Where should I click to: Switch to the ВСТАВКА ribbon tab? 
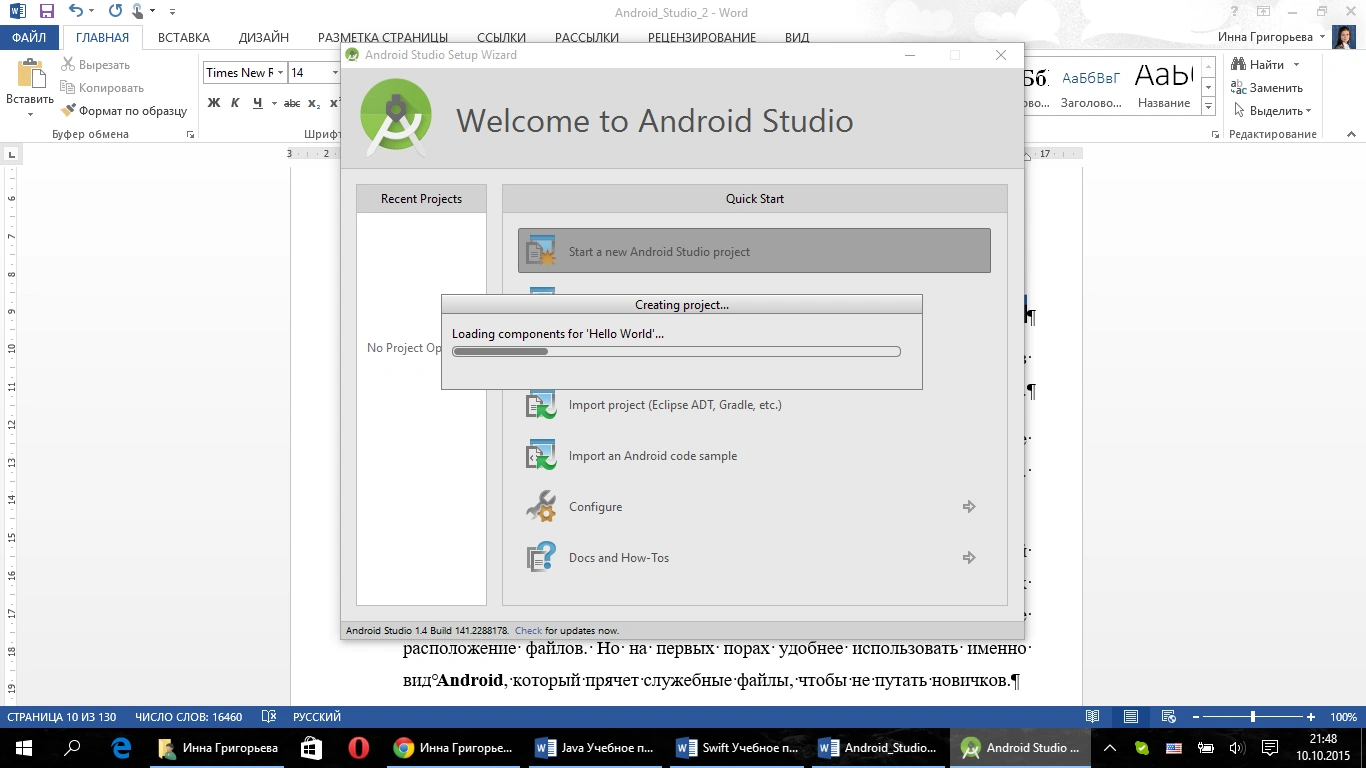184,38
